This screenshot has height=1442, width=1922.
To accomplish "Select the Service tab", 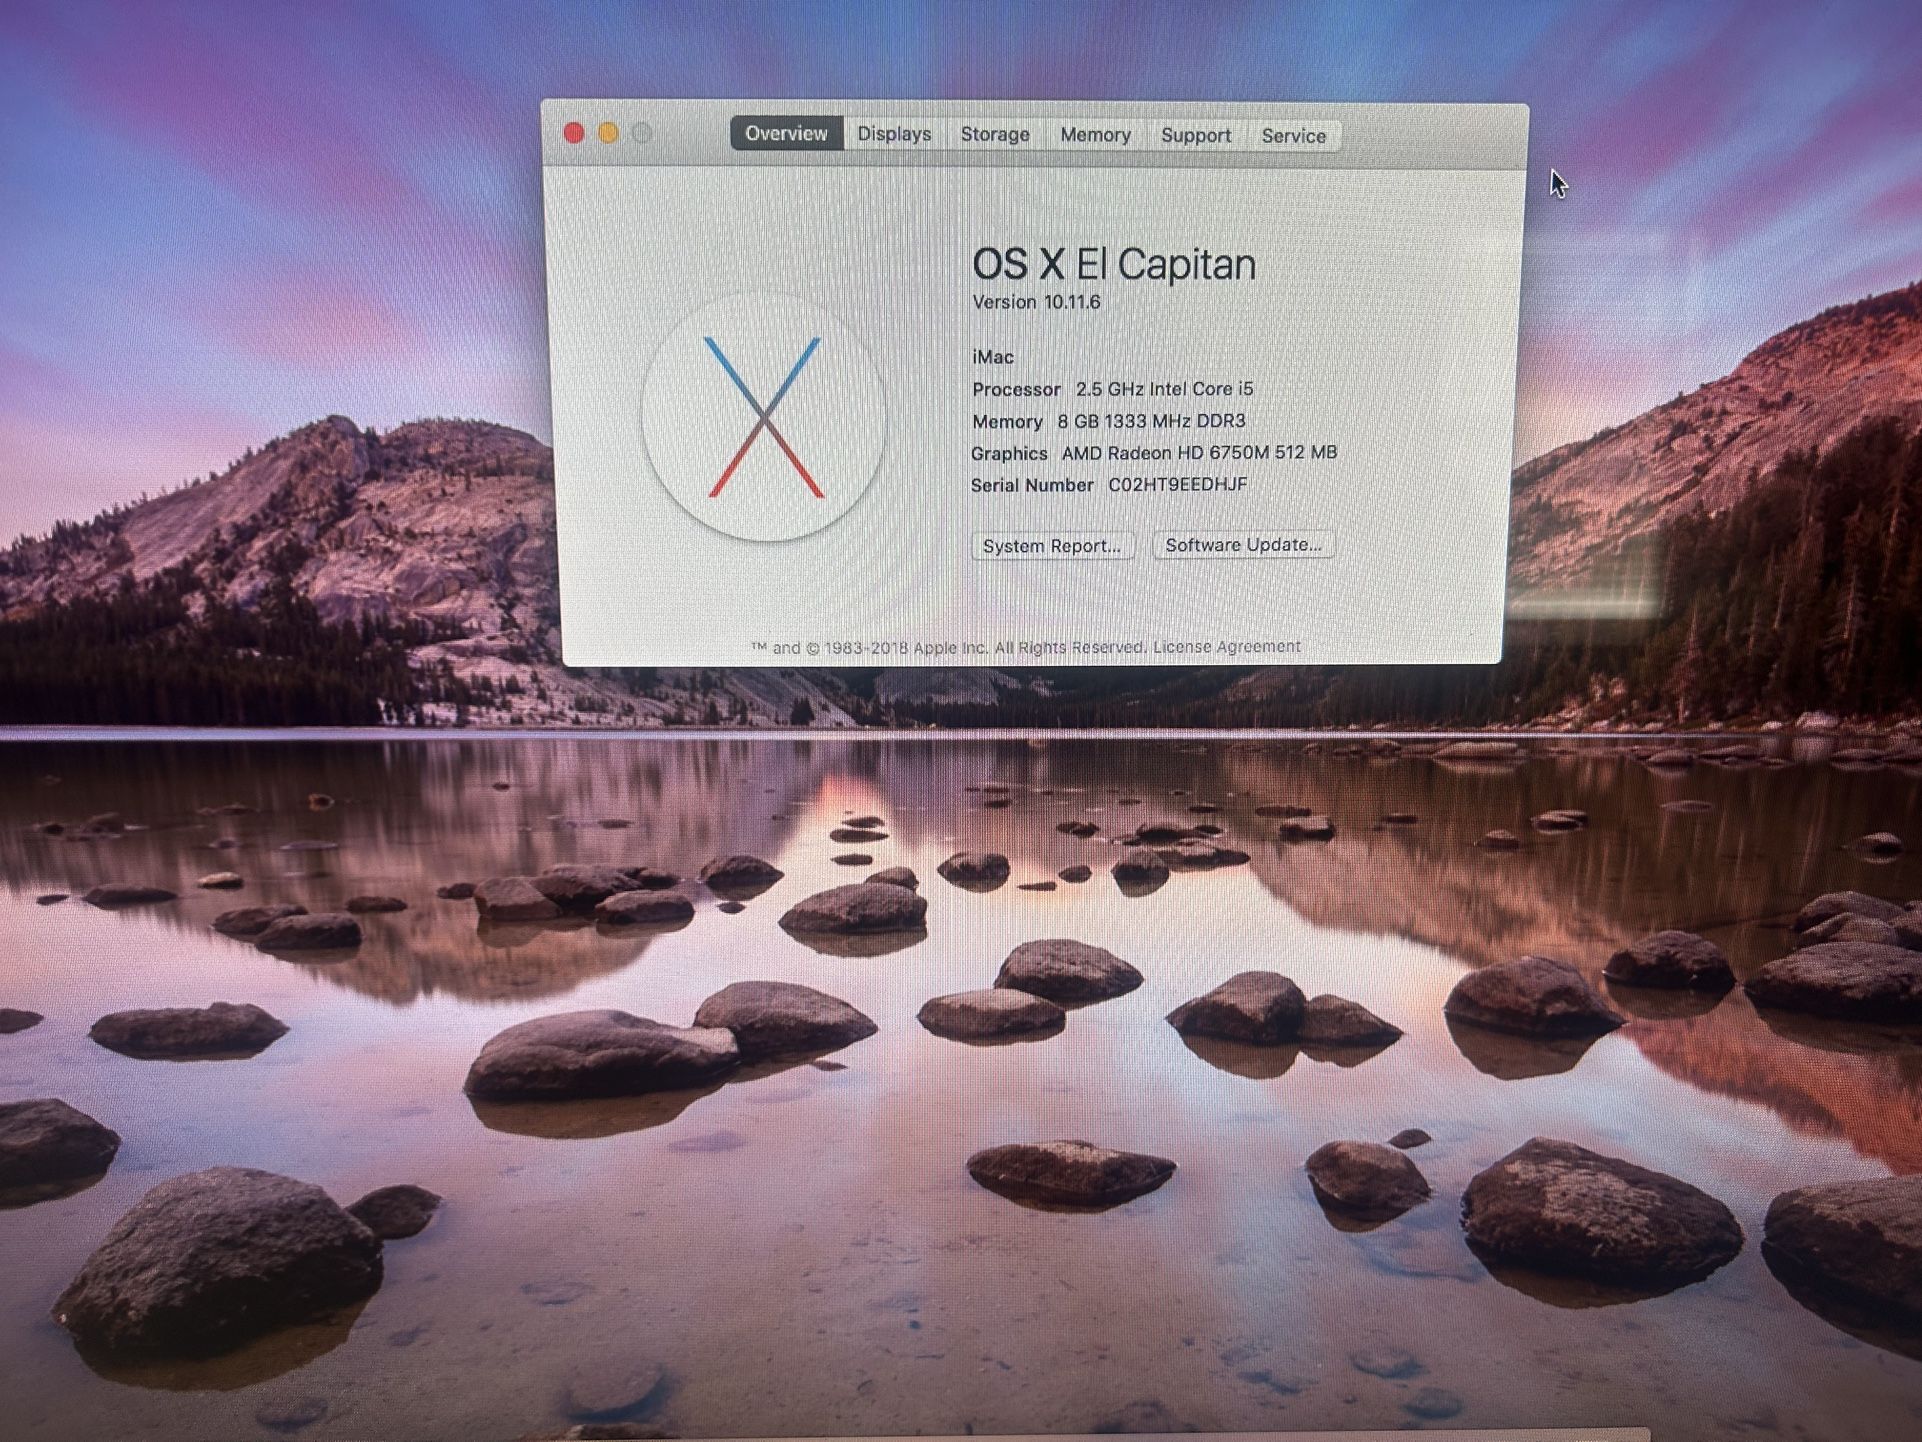I will tap(1293, 136).
